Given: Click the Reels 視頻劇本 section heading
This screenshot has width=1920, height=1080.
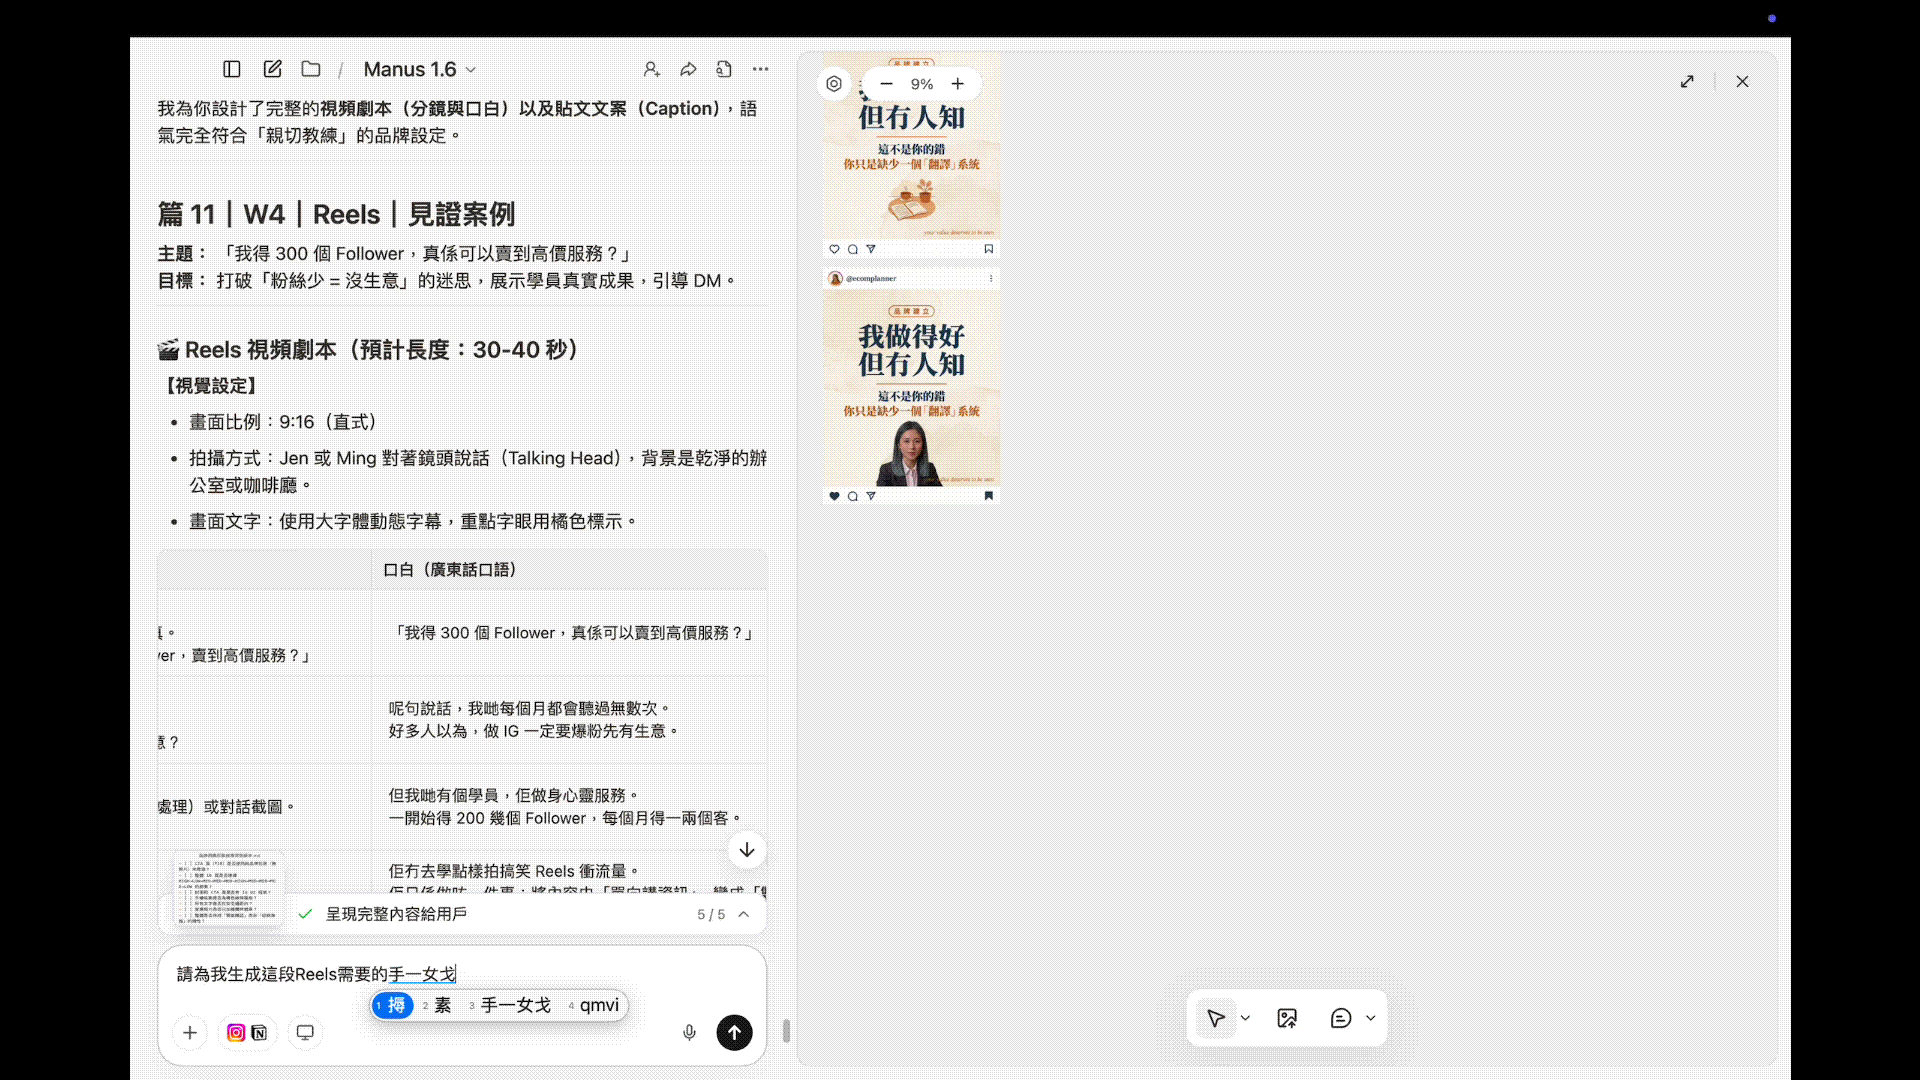Looking at the screenshot, I should (x=368, y=350).
